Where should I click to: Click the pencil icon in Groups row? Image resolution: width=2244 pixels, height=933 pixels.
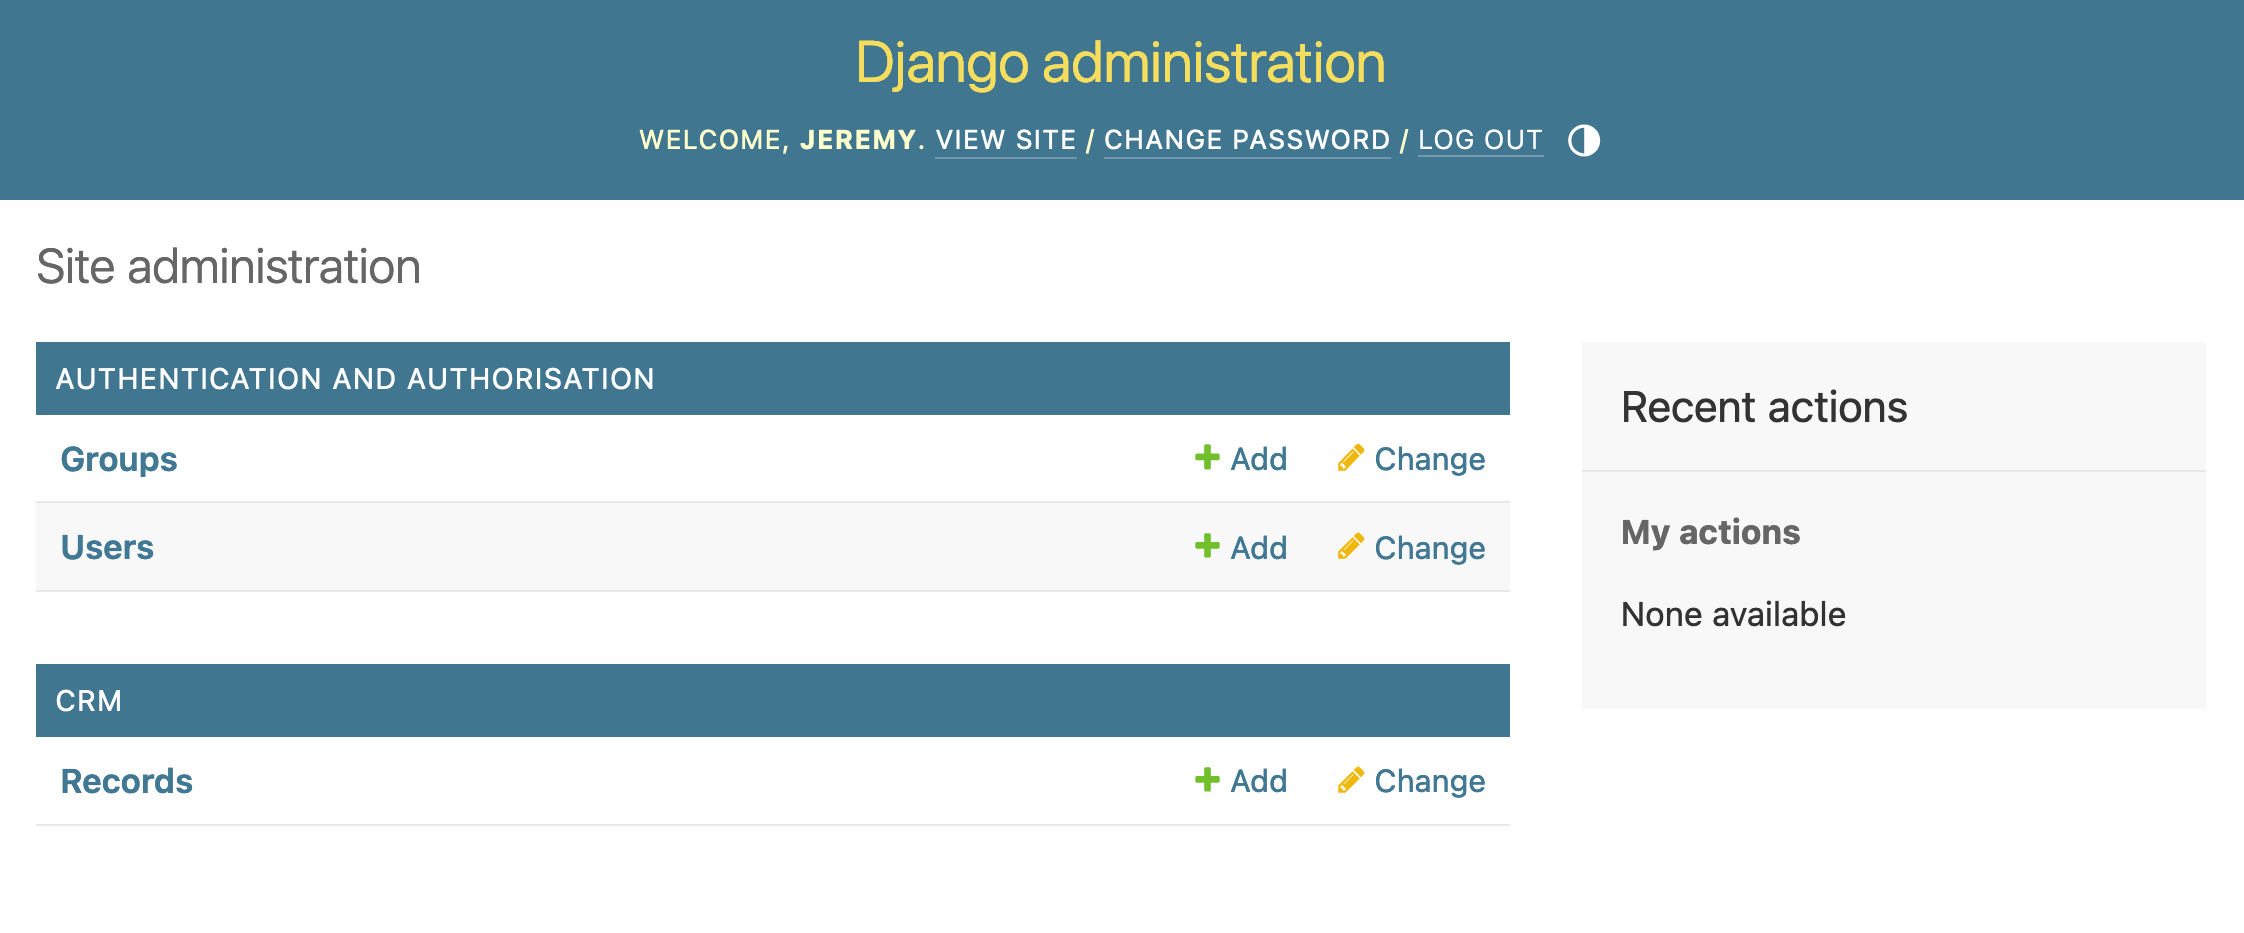tap(1350, 458)
